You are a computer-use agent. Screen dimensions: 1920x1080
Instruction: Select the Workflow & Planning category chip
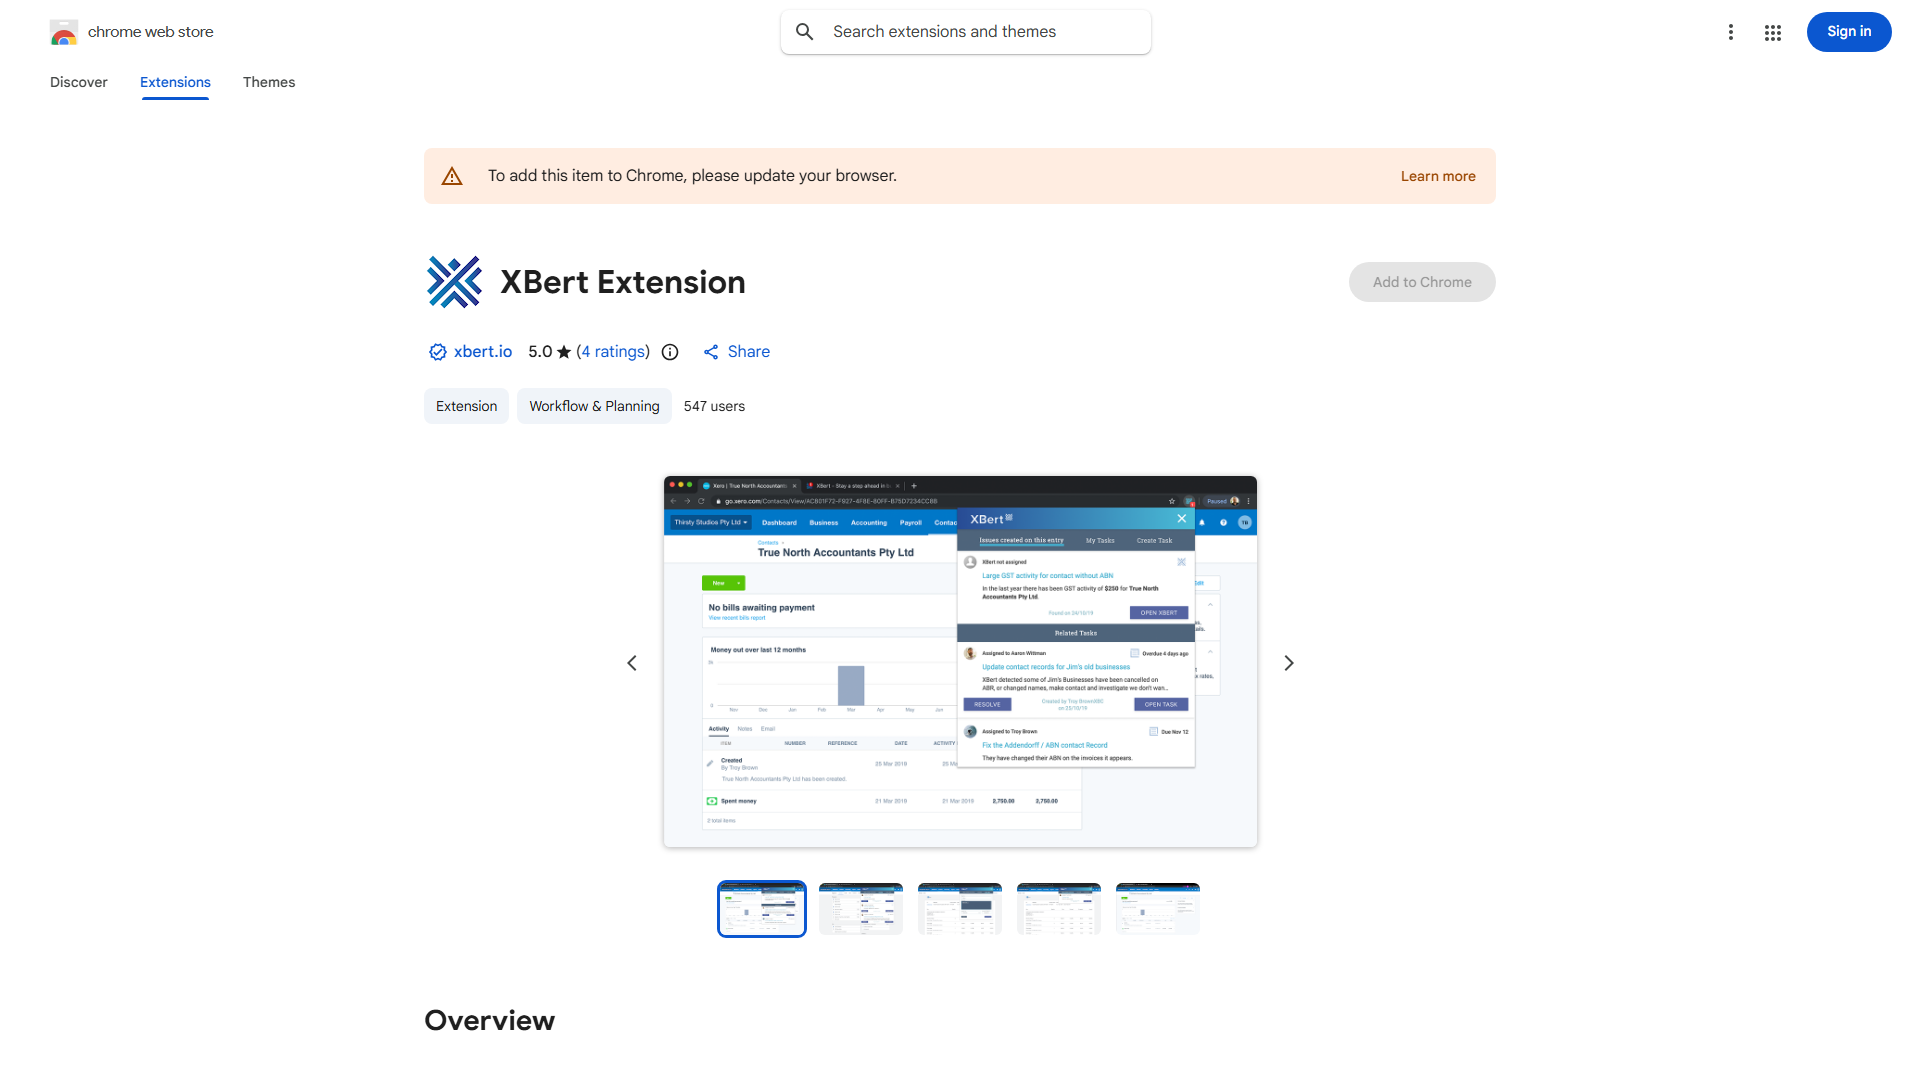click(594, 406)
